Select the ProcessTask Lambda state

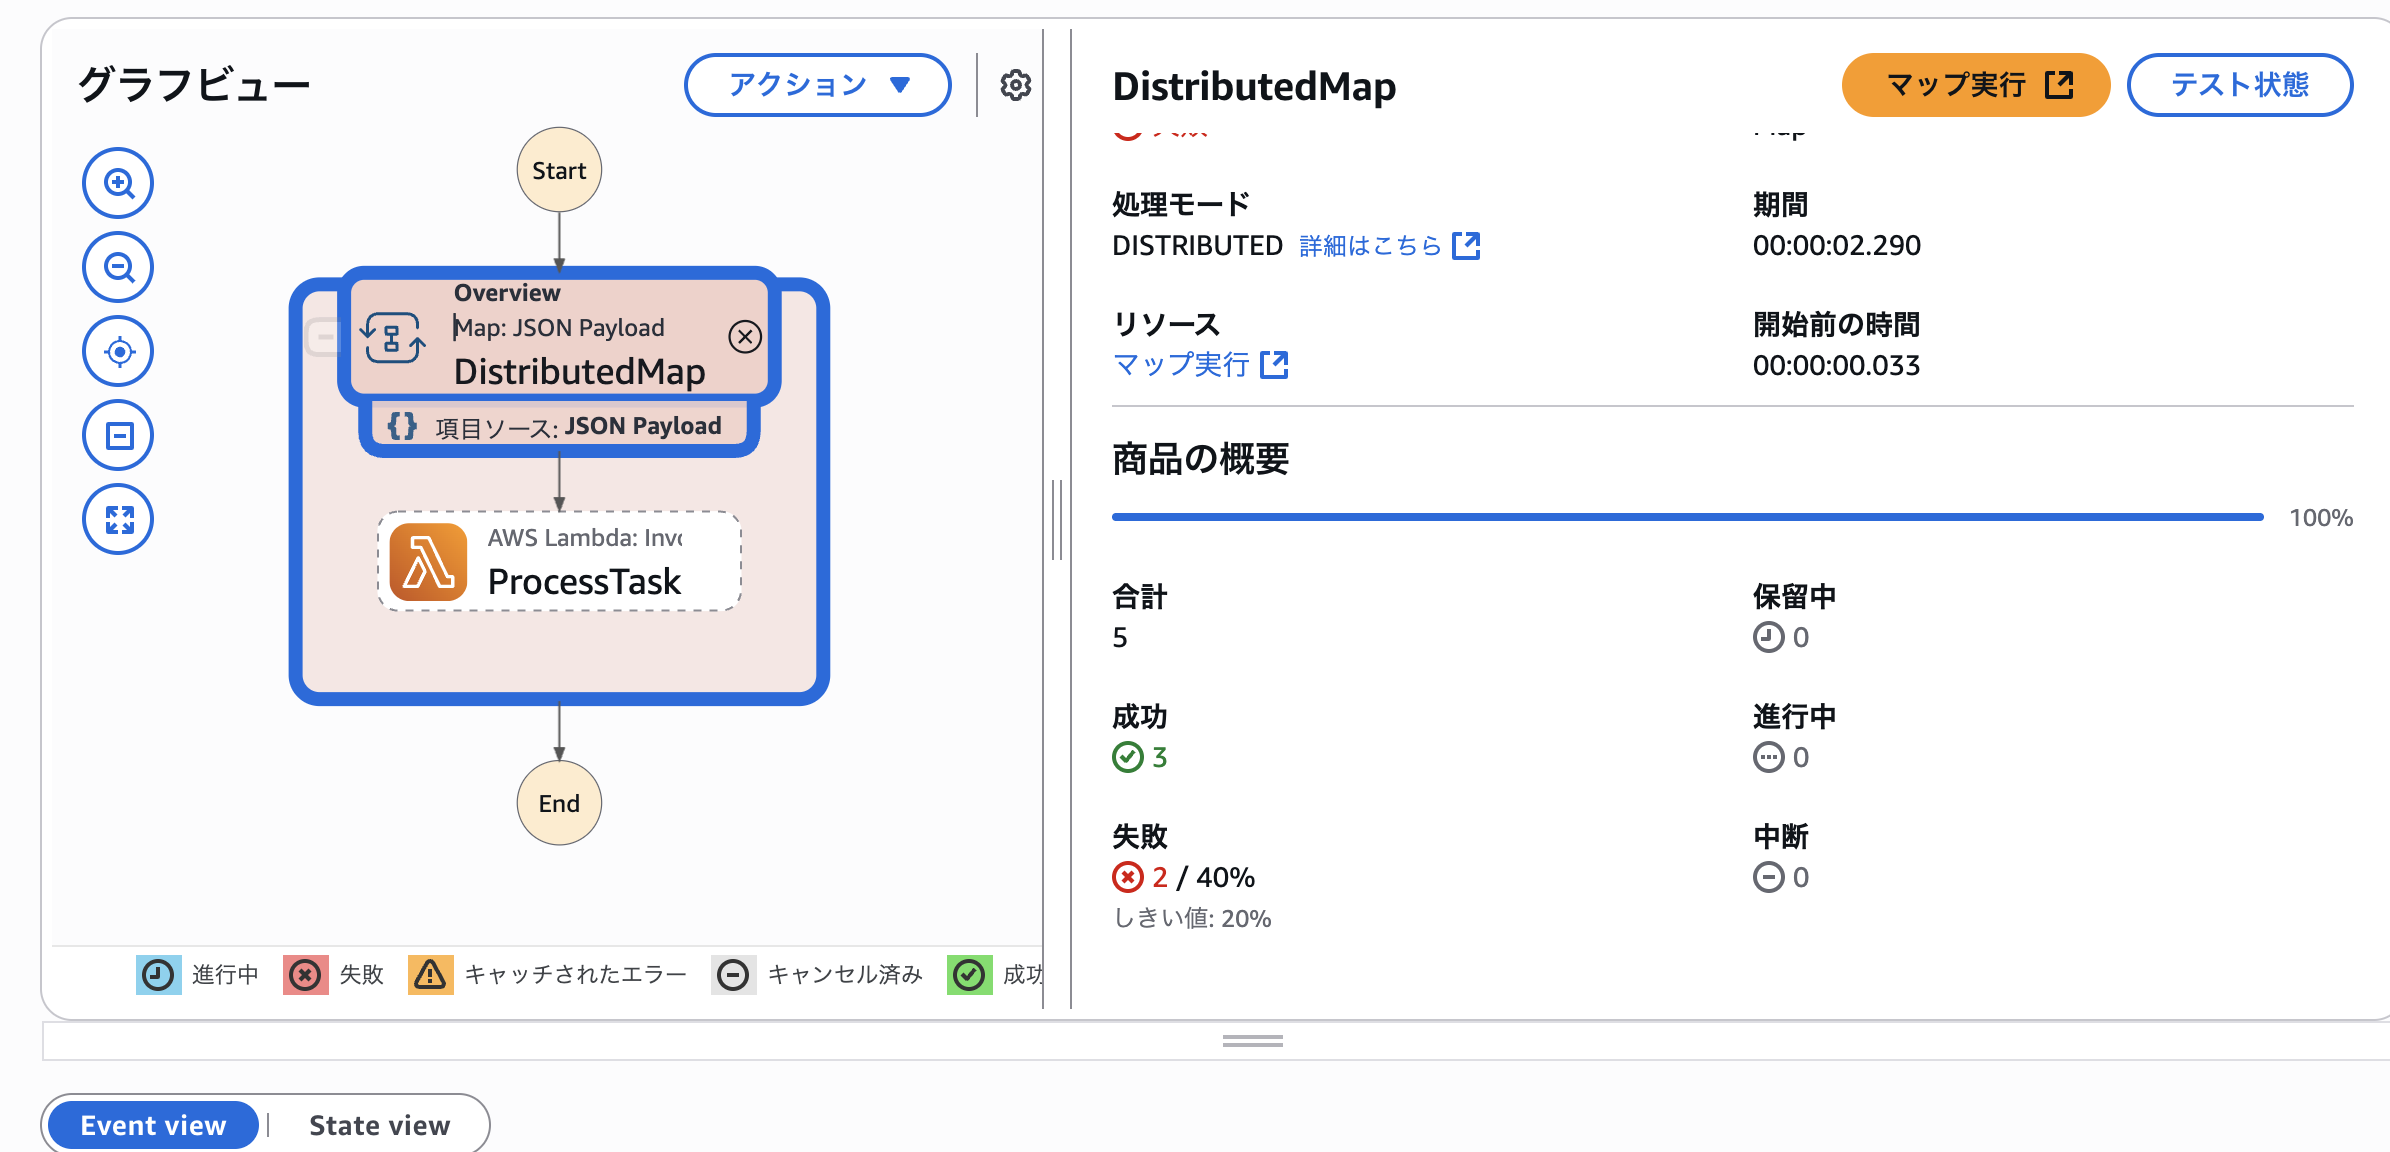point(559,561)
